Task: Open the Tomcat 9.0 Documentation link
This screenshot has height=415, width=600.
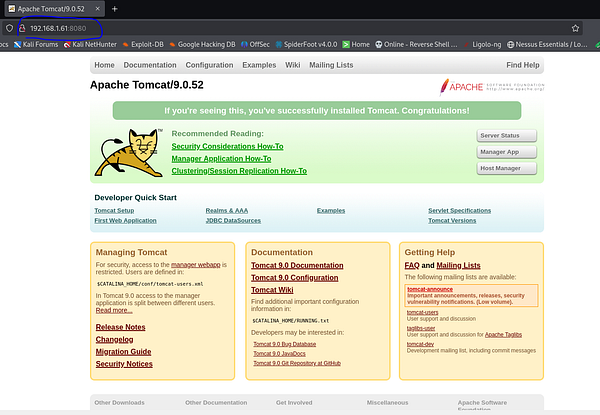Action: tap(297, 265)
